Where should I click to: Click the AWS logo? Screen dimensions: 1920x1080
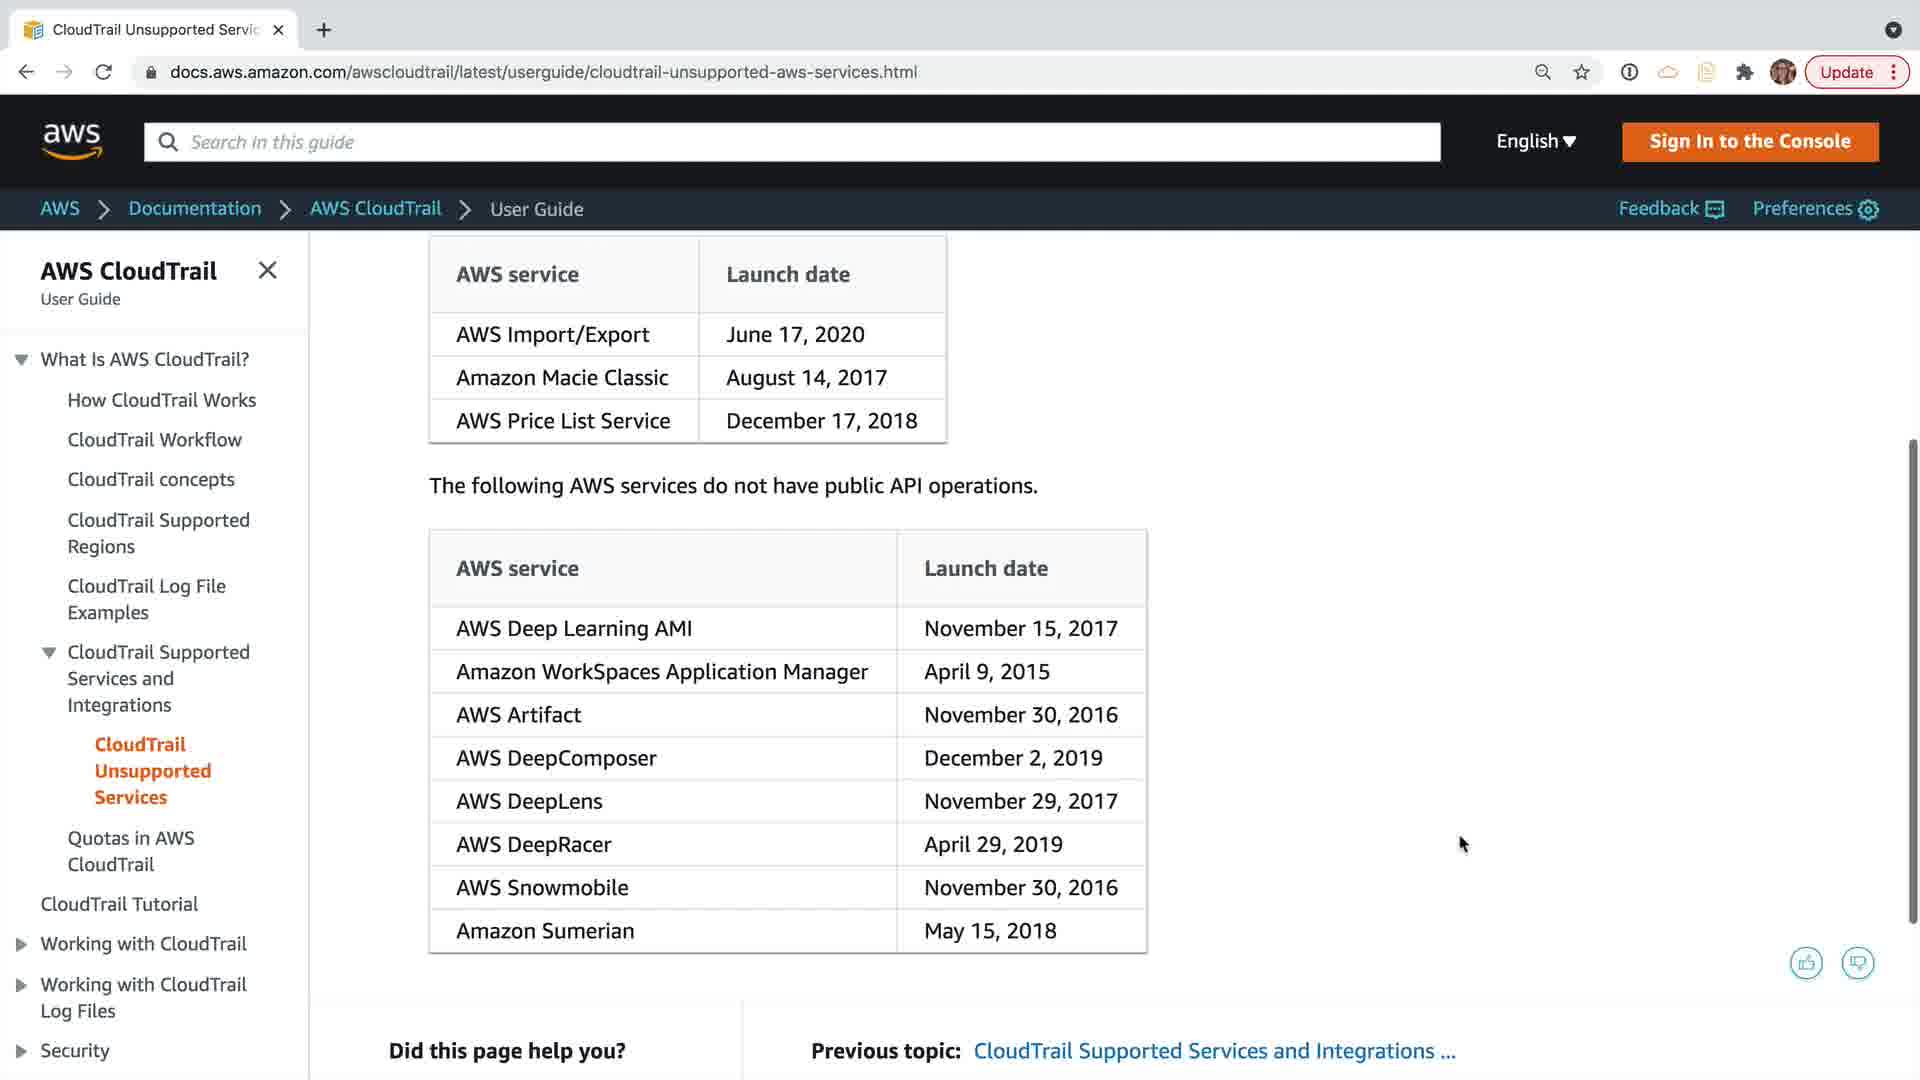(x=72, y=141)
